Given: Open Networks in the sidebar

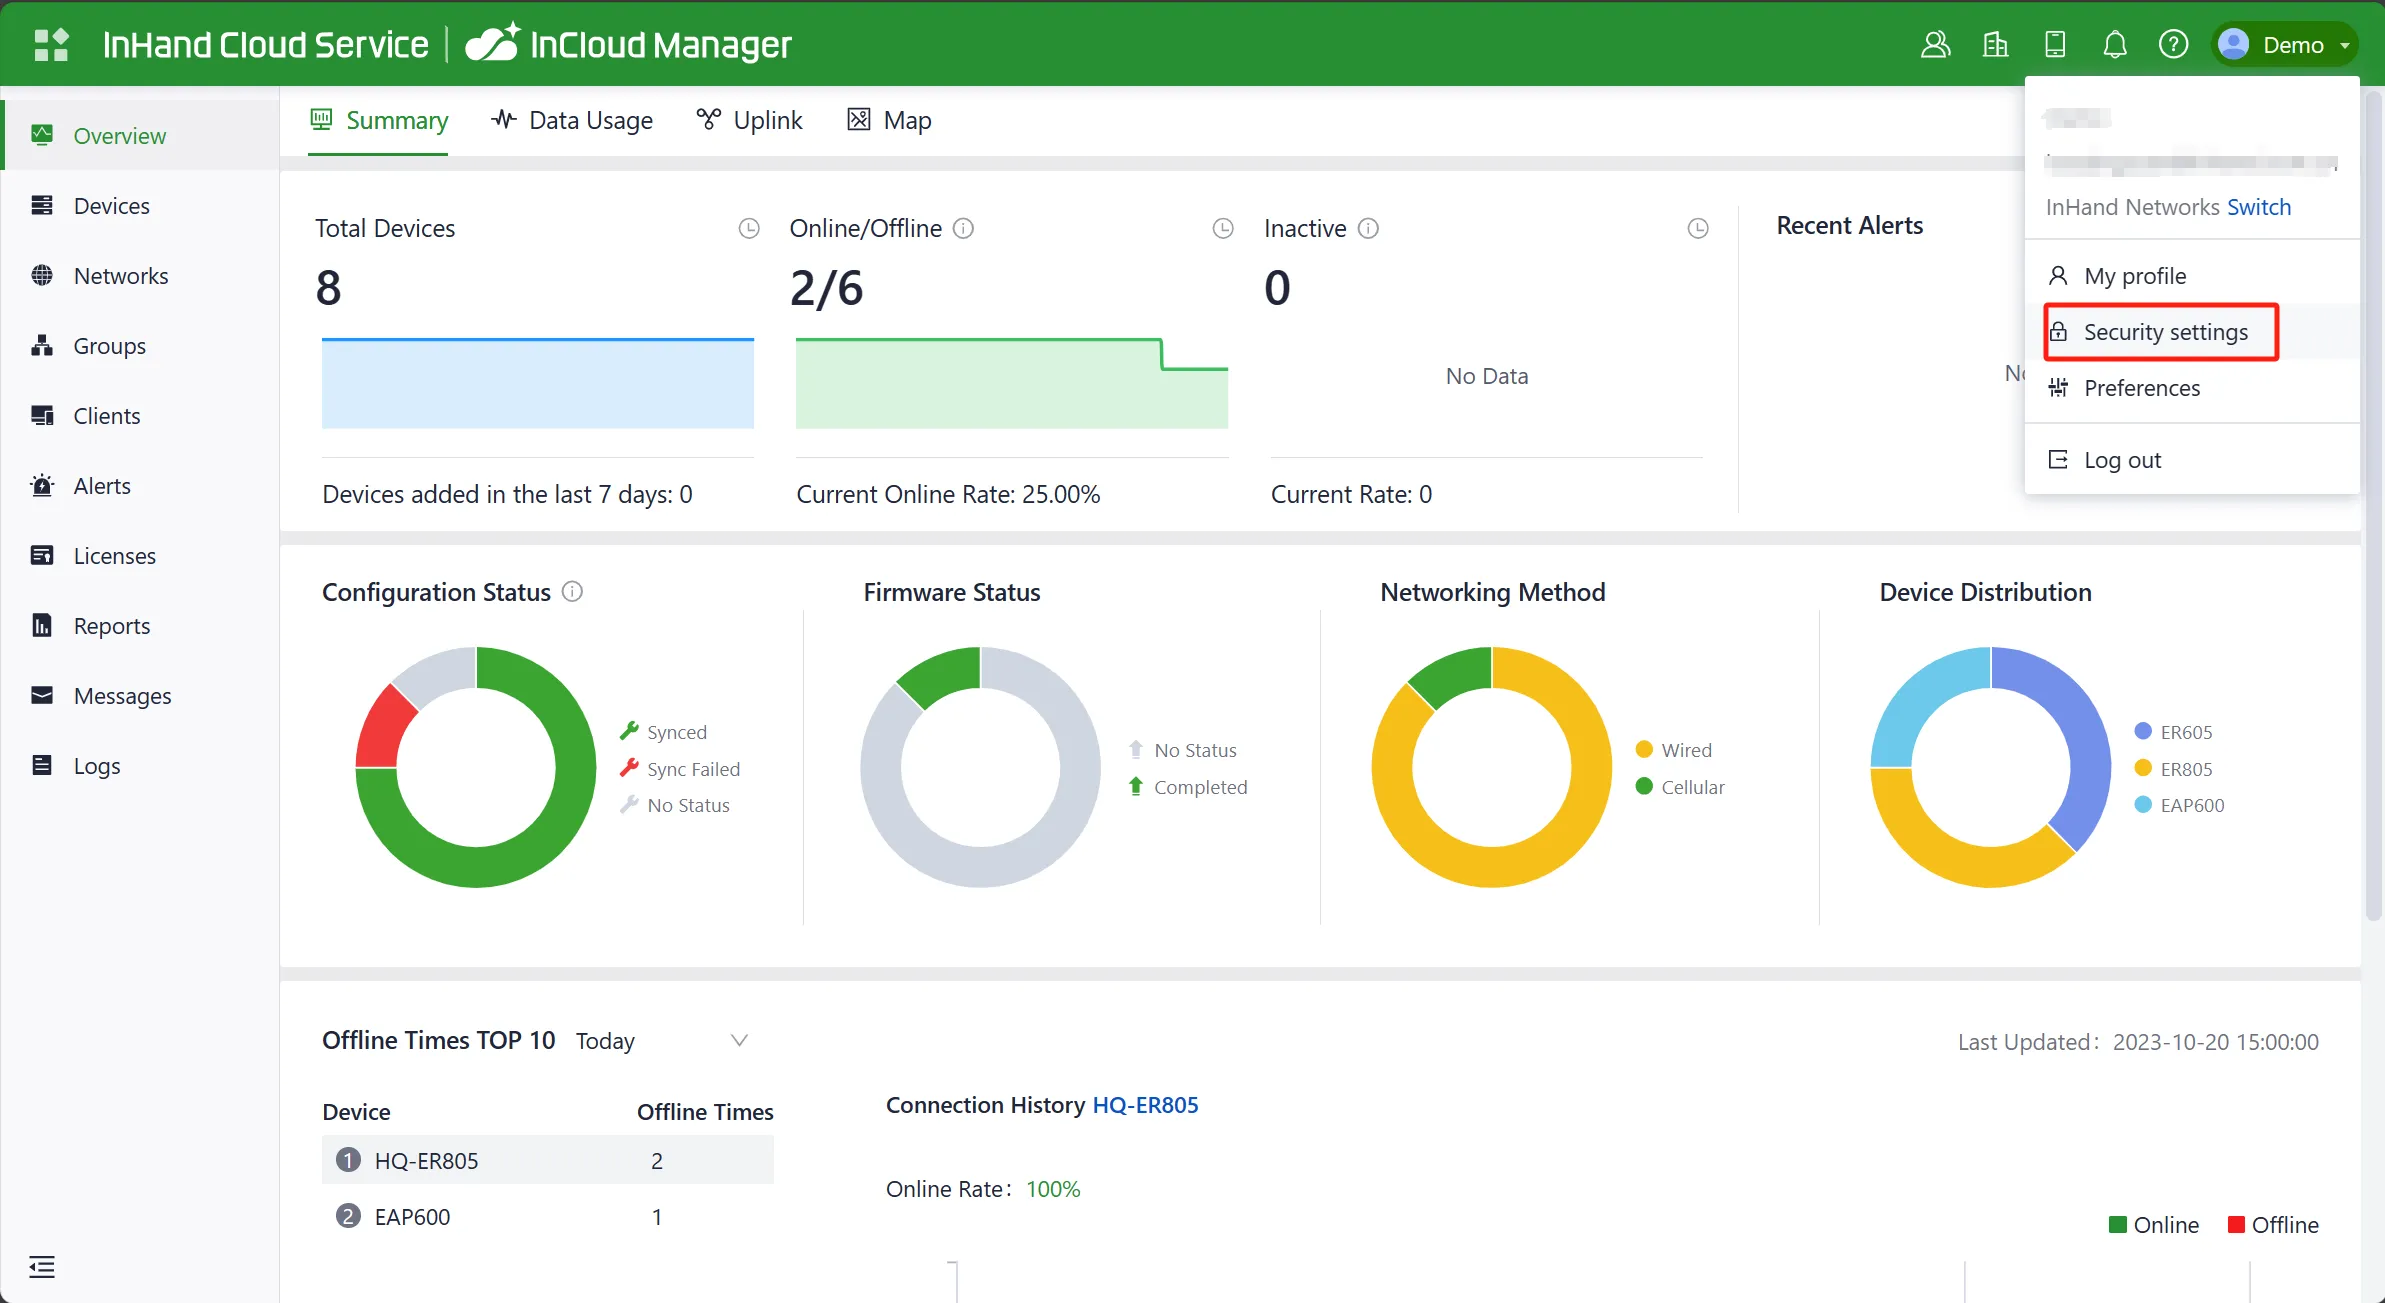Looking at the screenshot, I should pyautogui.click(x=140, y=275).
